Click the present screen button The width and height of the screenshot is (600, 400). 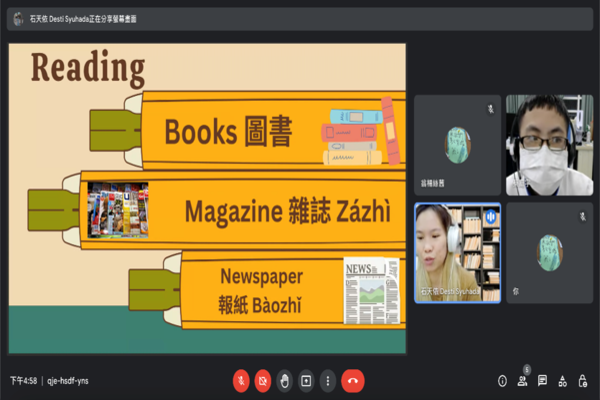(x=307, y=380)
